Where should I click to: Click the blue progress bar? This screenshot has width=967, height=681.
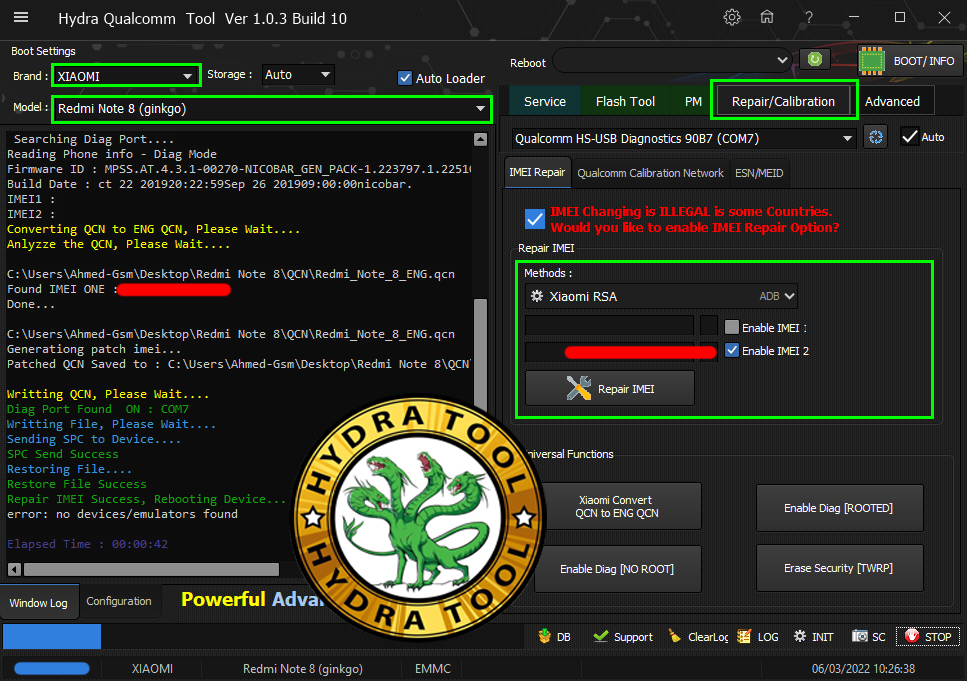pyautogui.click(x=52, y=637)
